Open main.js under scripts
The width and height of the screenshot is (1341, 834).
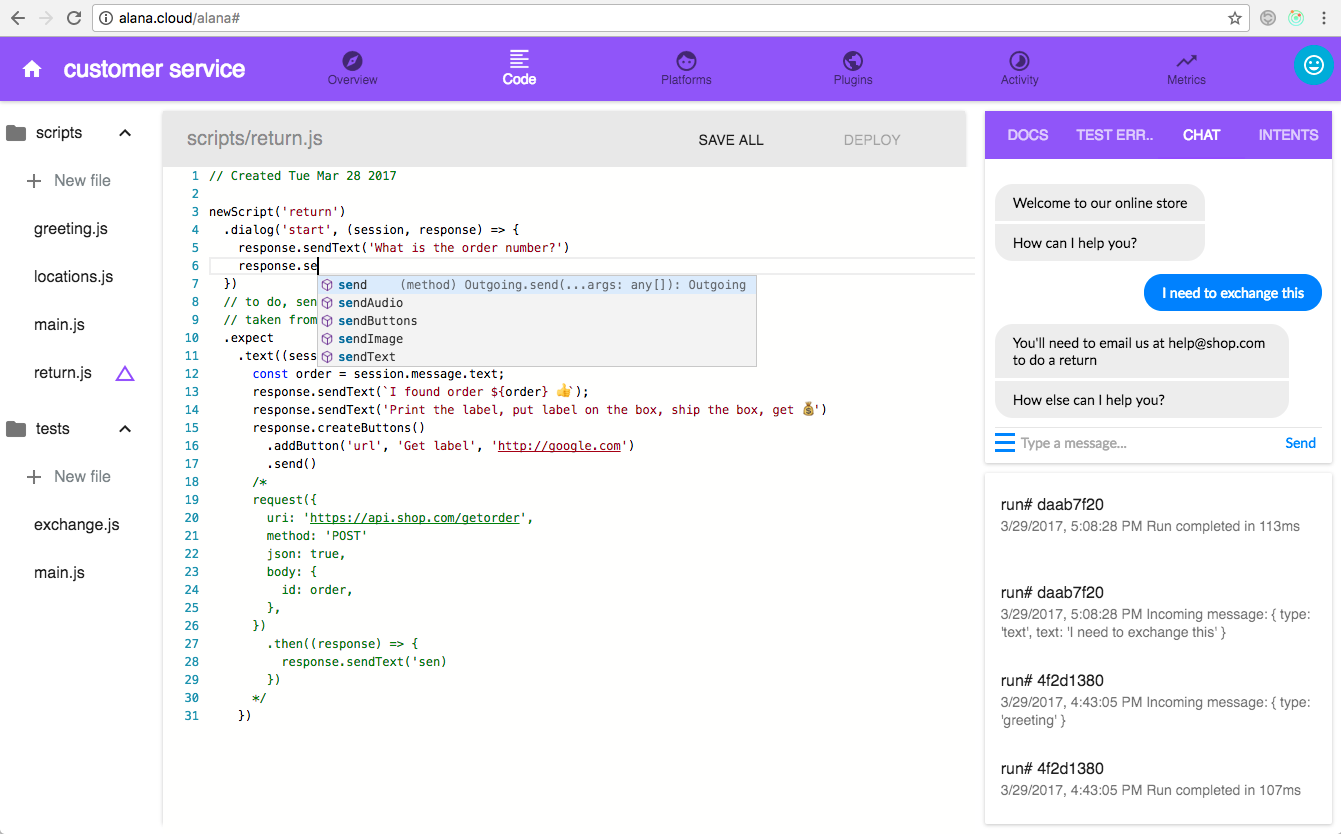(x=59, y=325)
